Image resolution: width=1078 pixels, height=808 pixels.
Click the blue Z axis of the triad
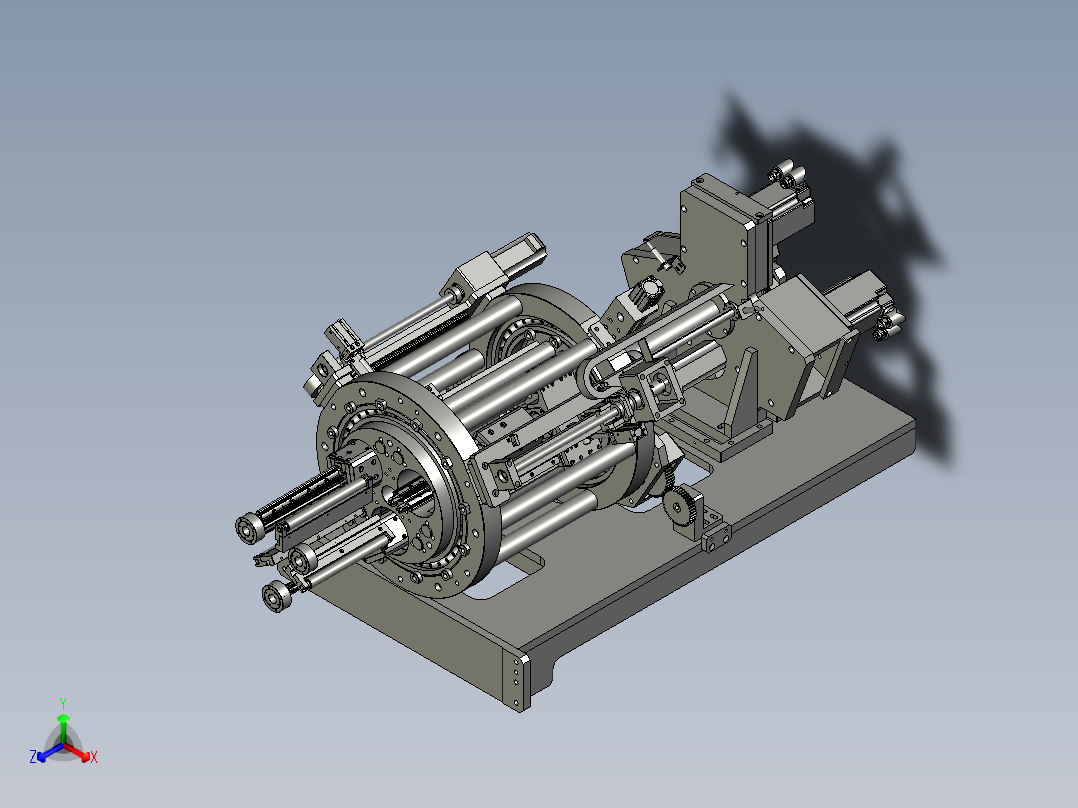(x=47, y=753)
